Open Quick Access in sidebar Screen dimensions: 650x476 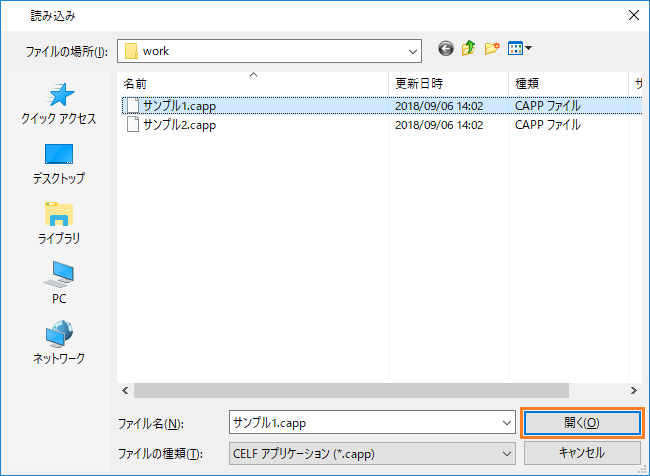[x=59, y=104]
